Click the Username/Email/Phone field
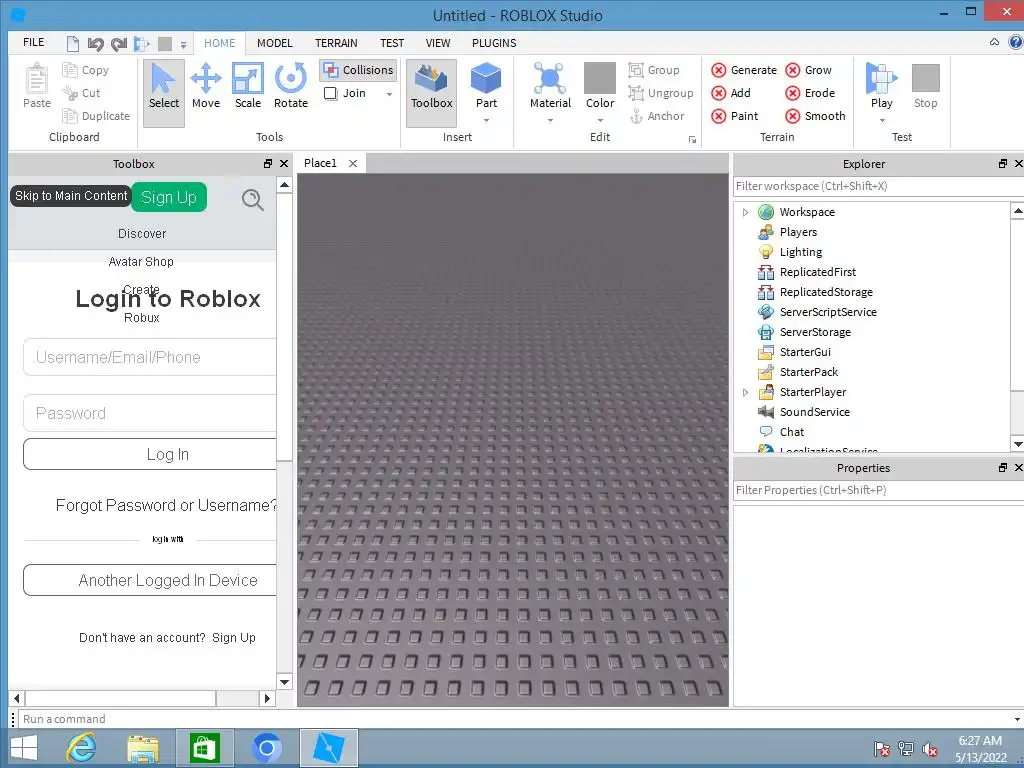The height and width of the screenshot is (768, 1024). pyautogui.click(x=150, y=357)
